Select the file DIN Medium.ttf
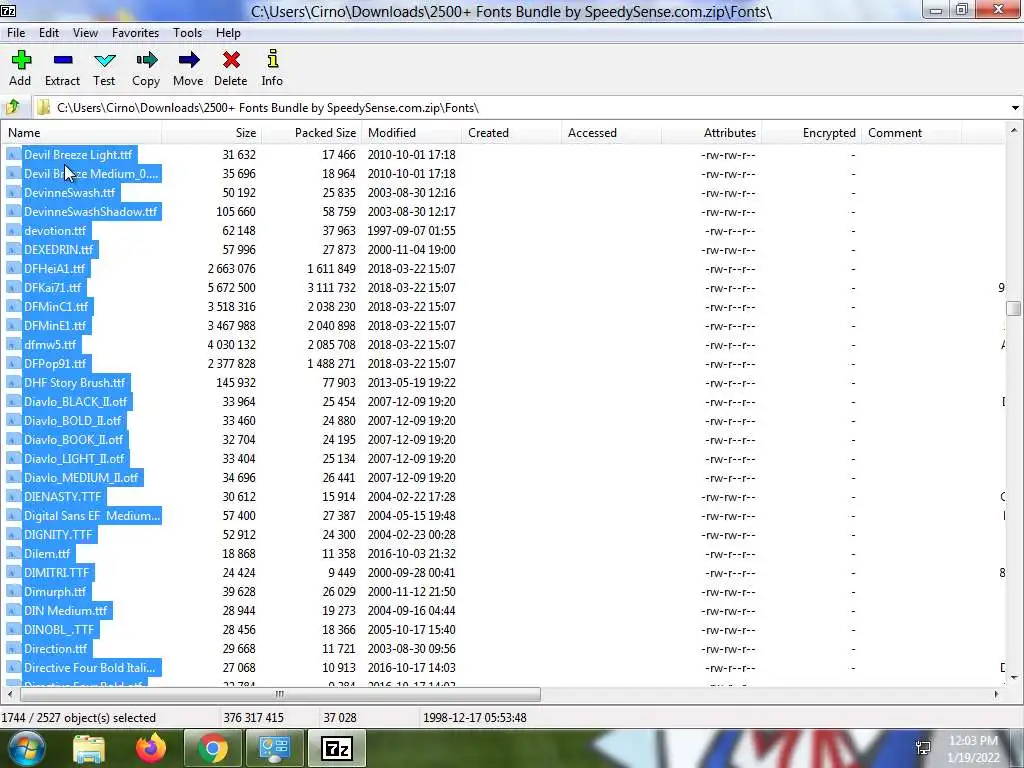Viewport: 1024px width, 768px height. pyautogui.click(x=66, y=611)
